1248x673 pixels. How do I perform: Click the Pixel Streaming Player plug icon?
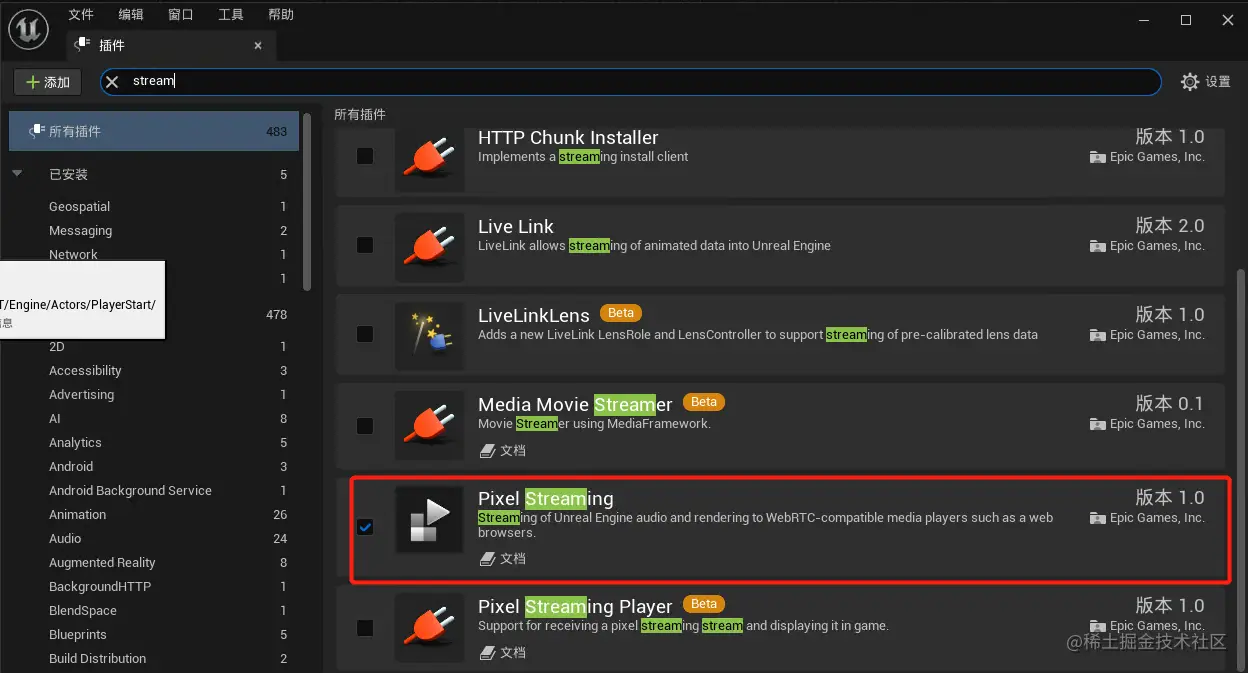point(430,626)
